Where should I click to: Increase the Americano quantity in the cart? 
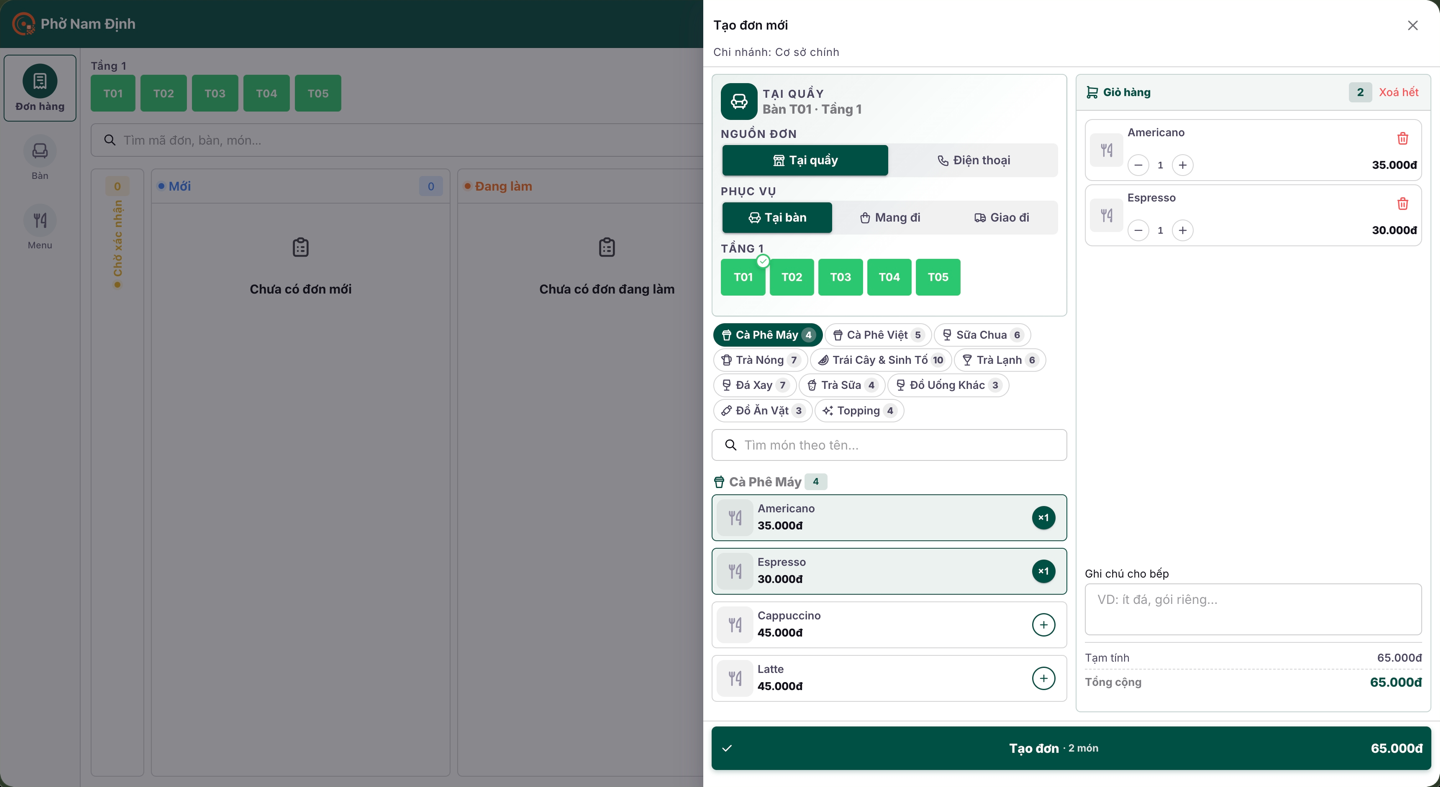point(1182,165)
